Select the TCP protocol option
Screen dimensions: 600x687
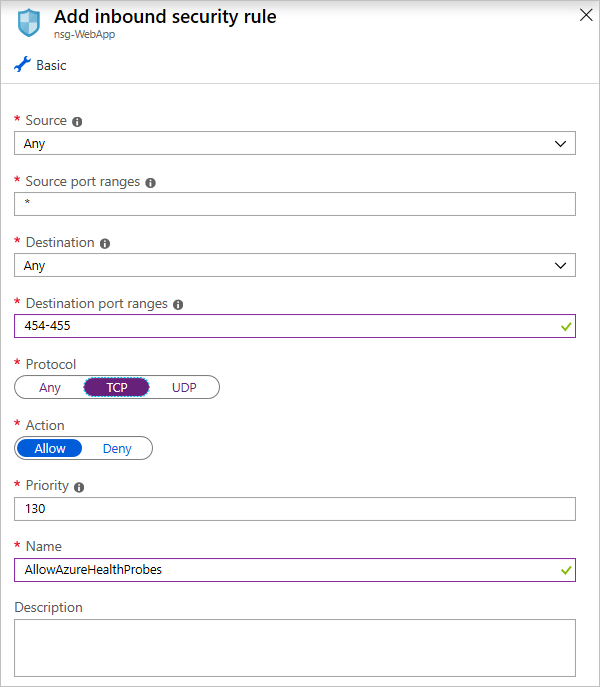pyautogui.click(x=117, y=387)
